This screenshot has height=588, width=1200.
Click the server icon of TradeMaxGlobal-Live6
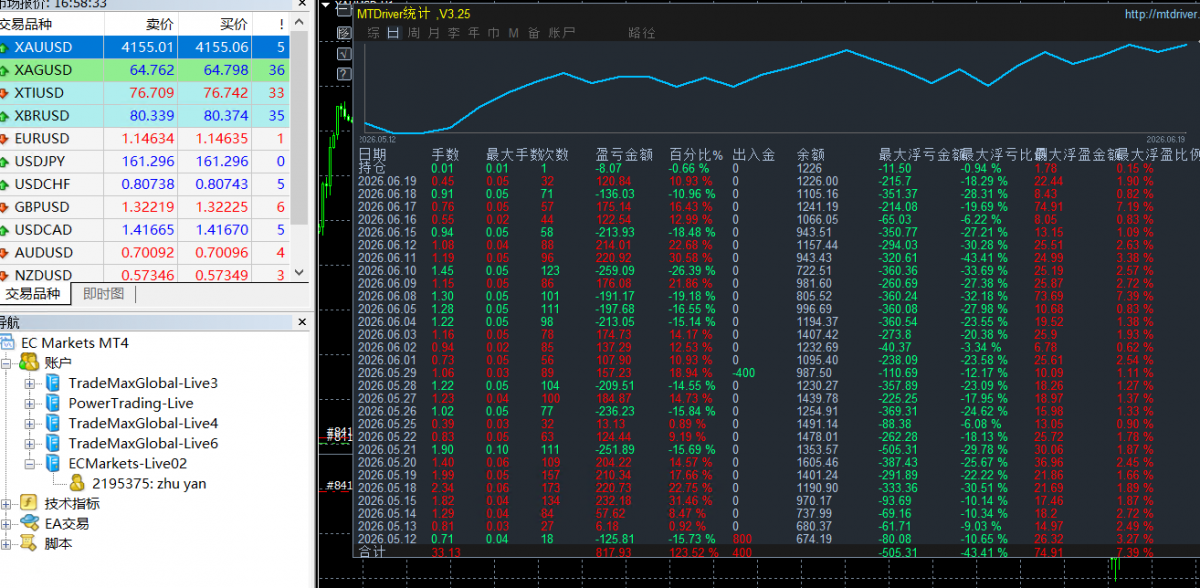[x=53, y=443]
